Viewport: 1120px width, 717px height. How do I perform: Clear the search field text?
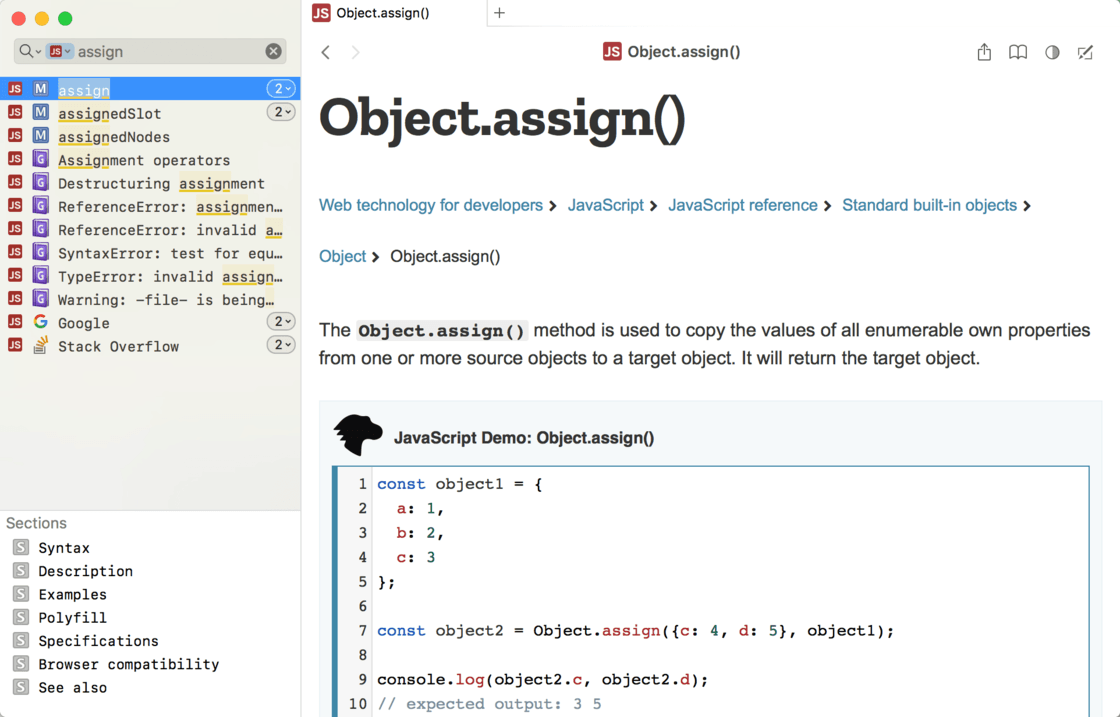point(273,51)
